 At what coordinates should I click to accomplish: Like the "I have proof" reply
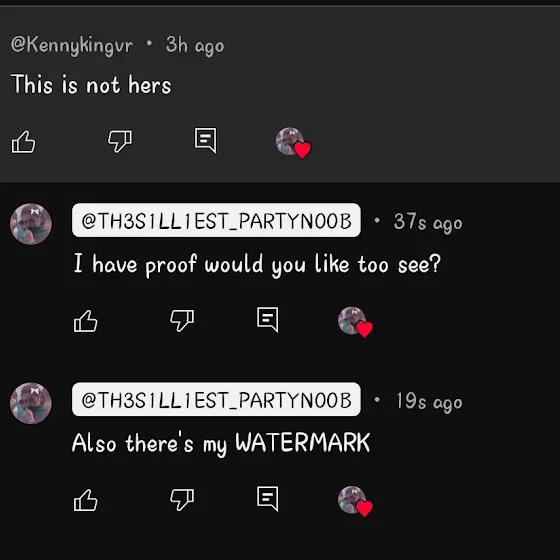tap(86, 321)
